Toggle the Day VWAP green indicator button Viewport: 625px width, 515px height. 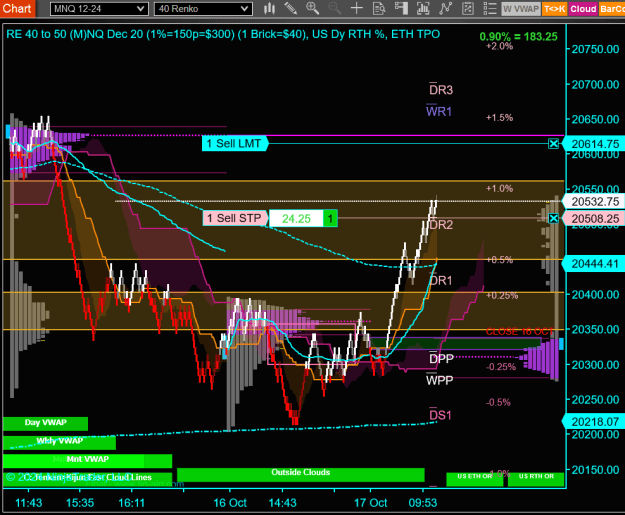coord(45,423)
